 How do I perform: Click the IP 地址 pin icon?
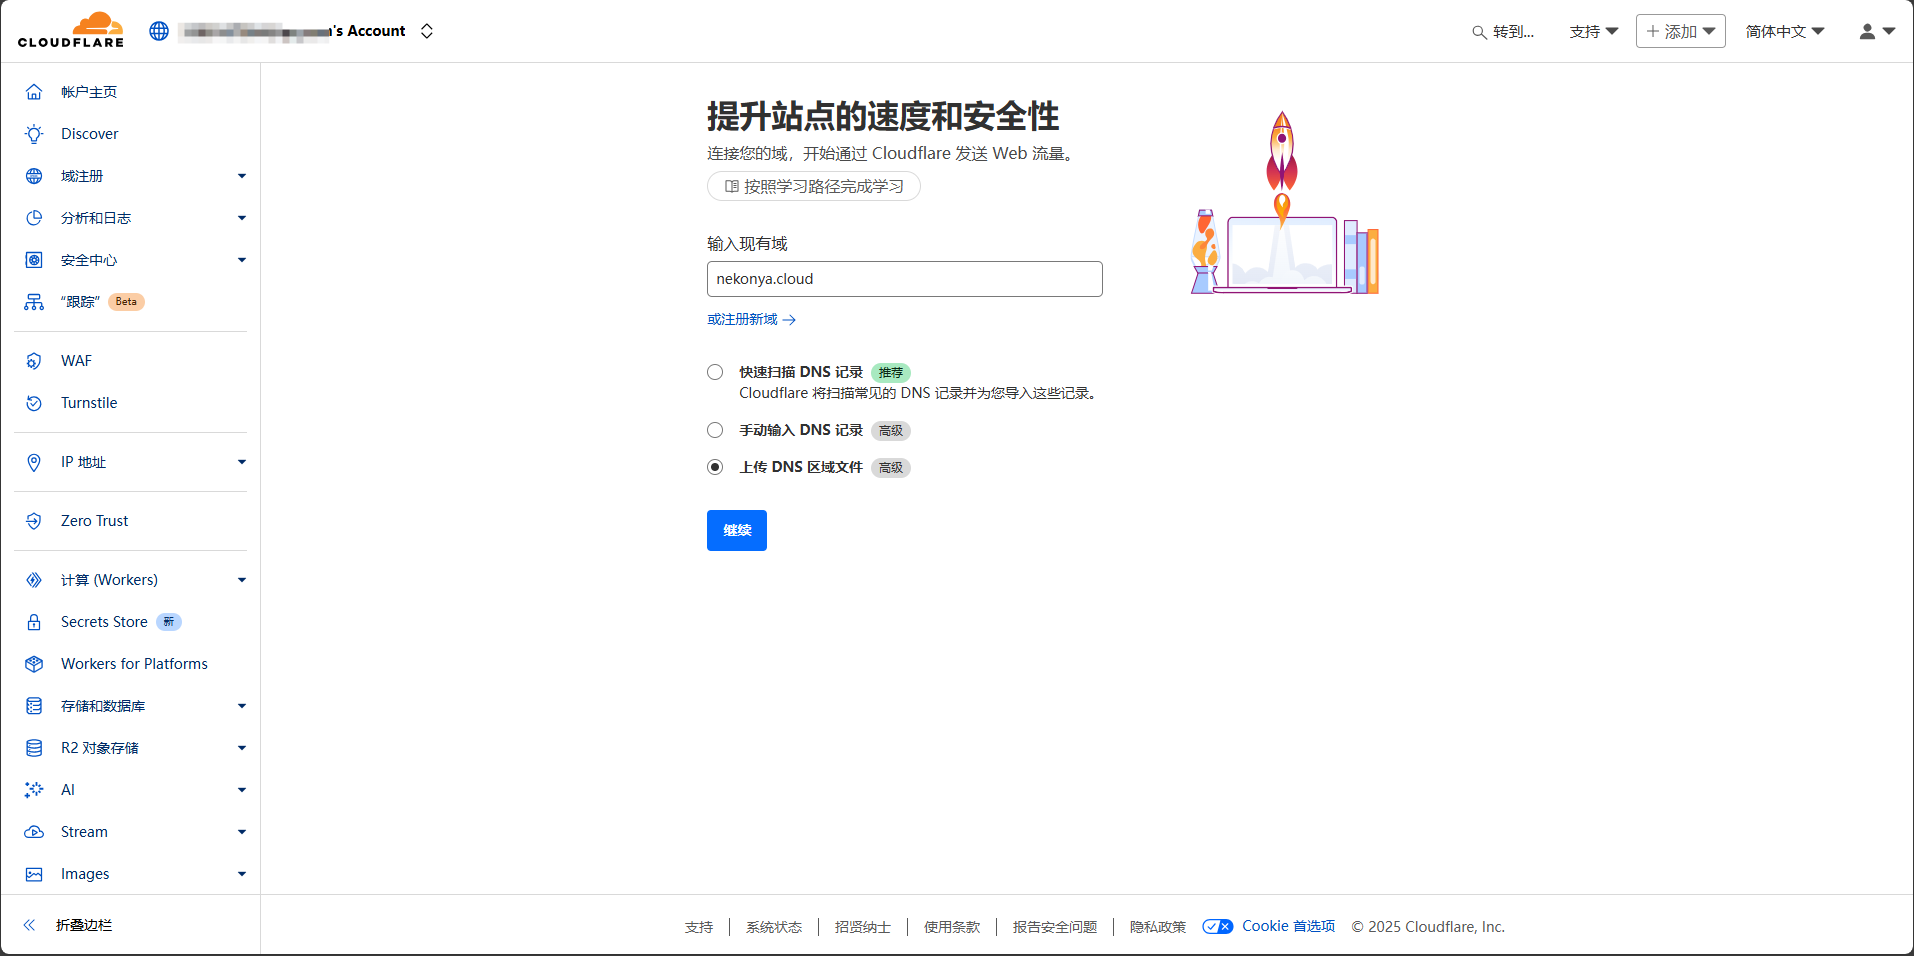coord(34,462)
